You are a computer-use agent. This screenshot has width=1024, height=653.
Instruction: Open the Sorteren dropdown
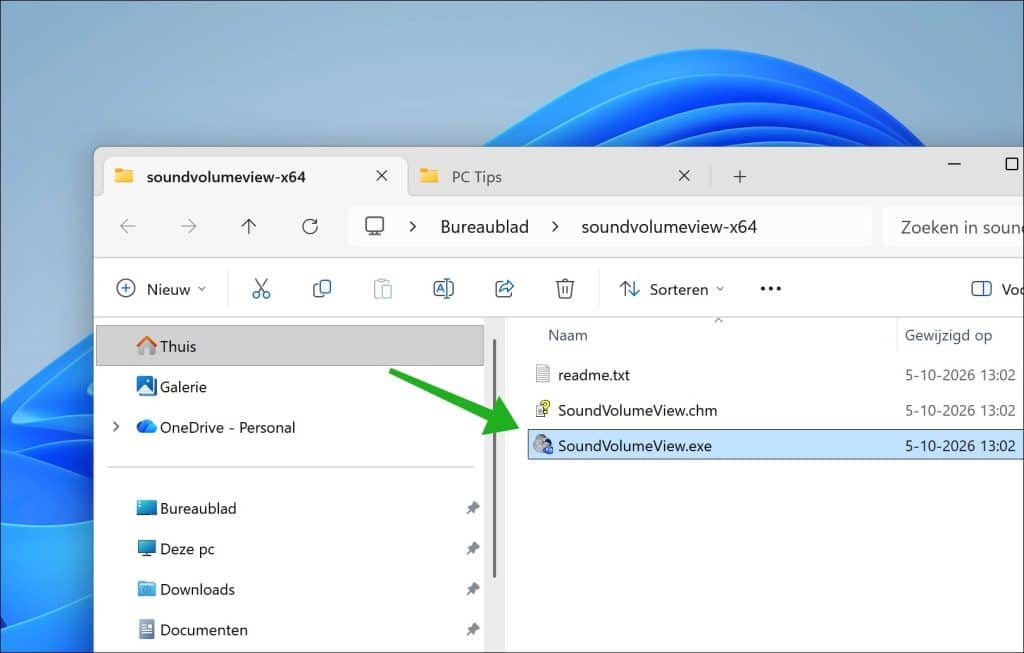click(673, 289)
